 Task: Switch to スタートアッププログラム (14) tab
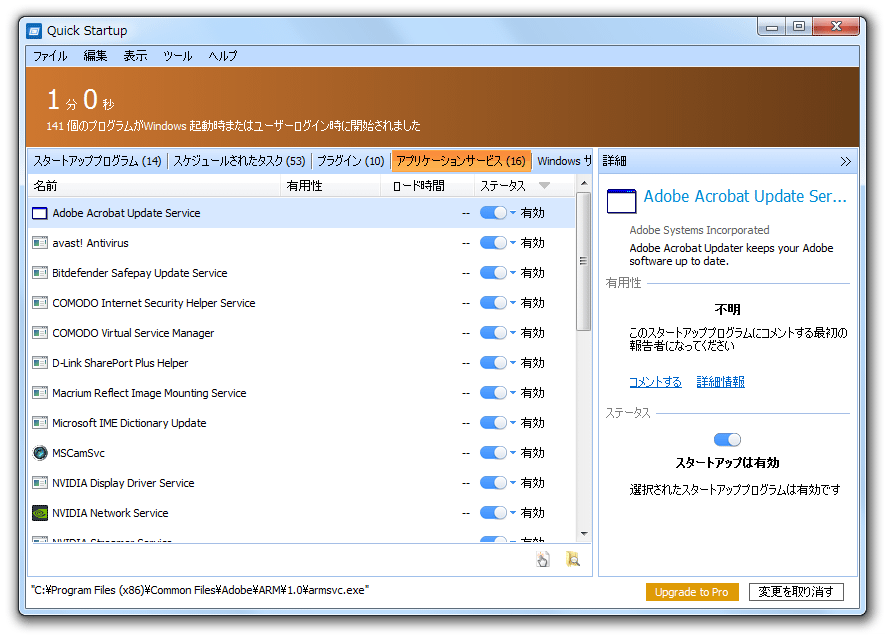[97, 161]
